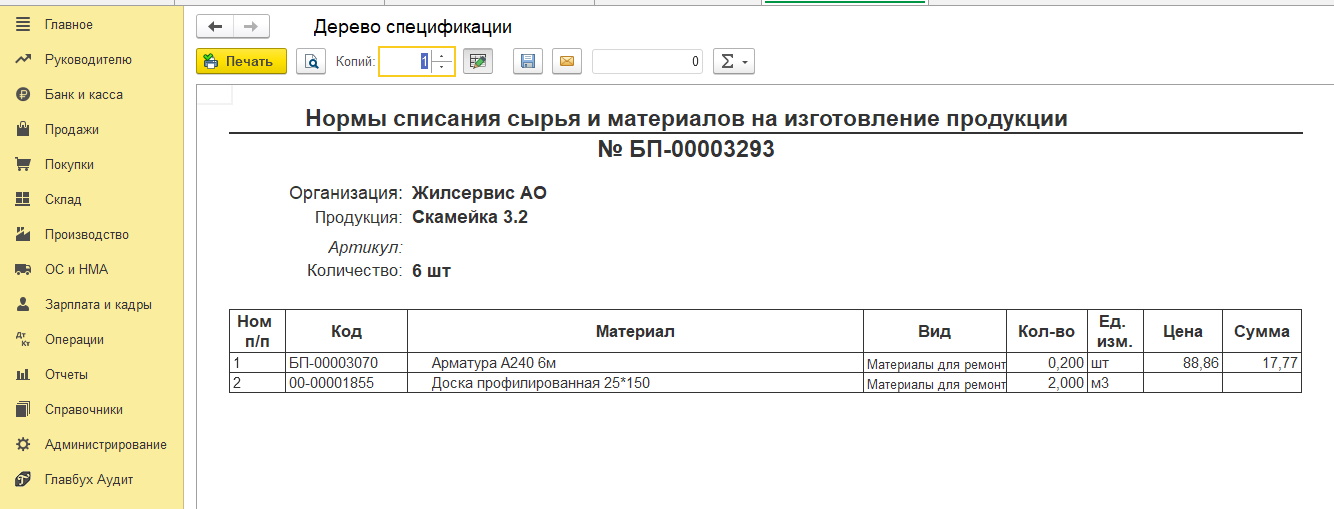This screenshot has height=509, width=1334.
Task: Click the sum value field showing 0
Action: pyautogui.click(x=647, y=61)
